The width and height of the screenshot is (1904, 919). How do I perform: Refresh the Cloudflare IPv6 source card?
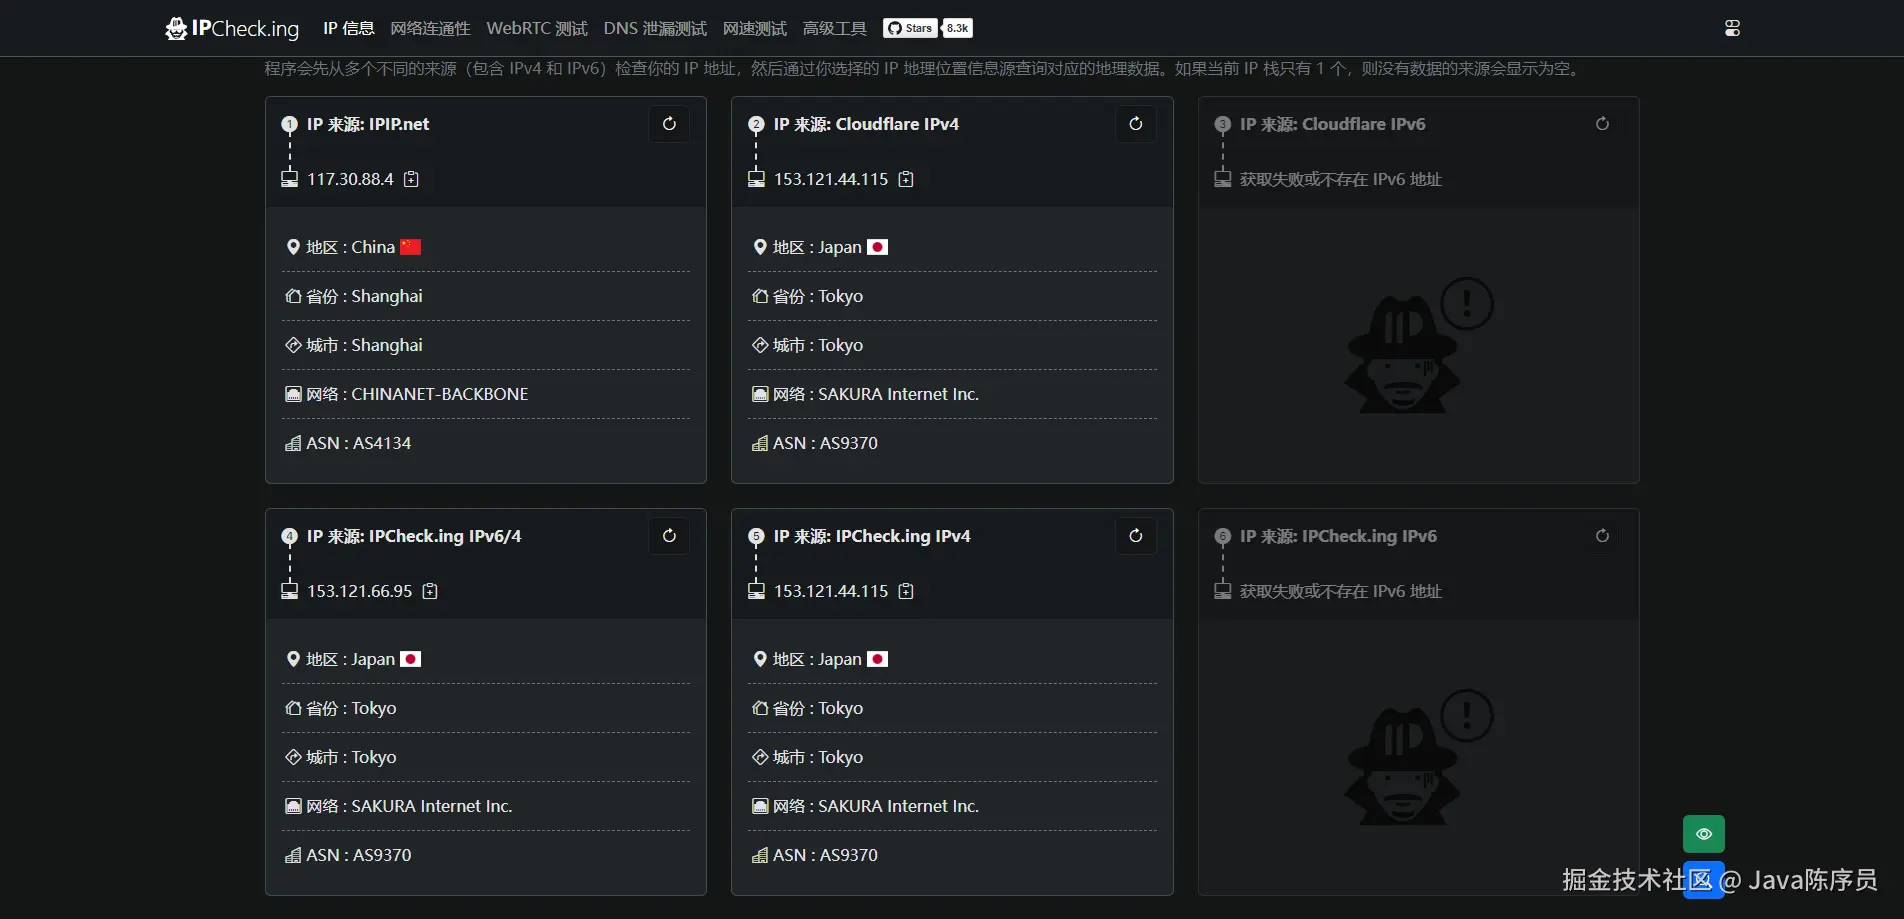pyautogui.click(x=1602, y=124)
